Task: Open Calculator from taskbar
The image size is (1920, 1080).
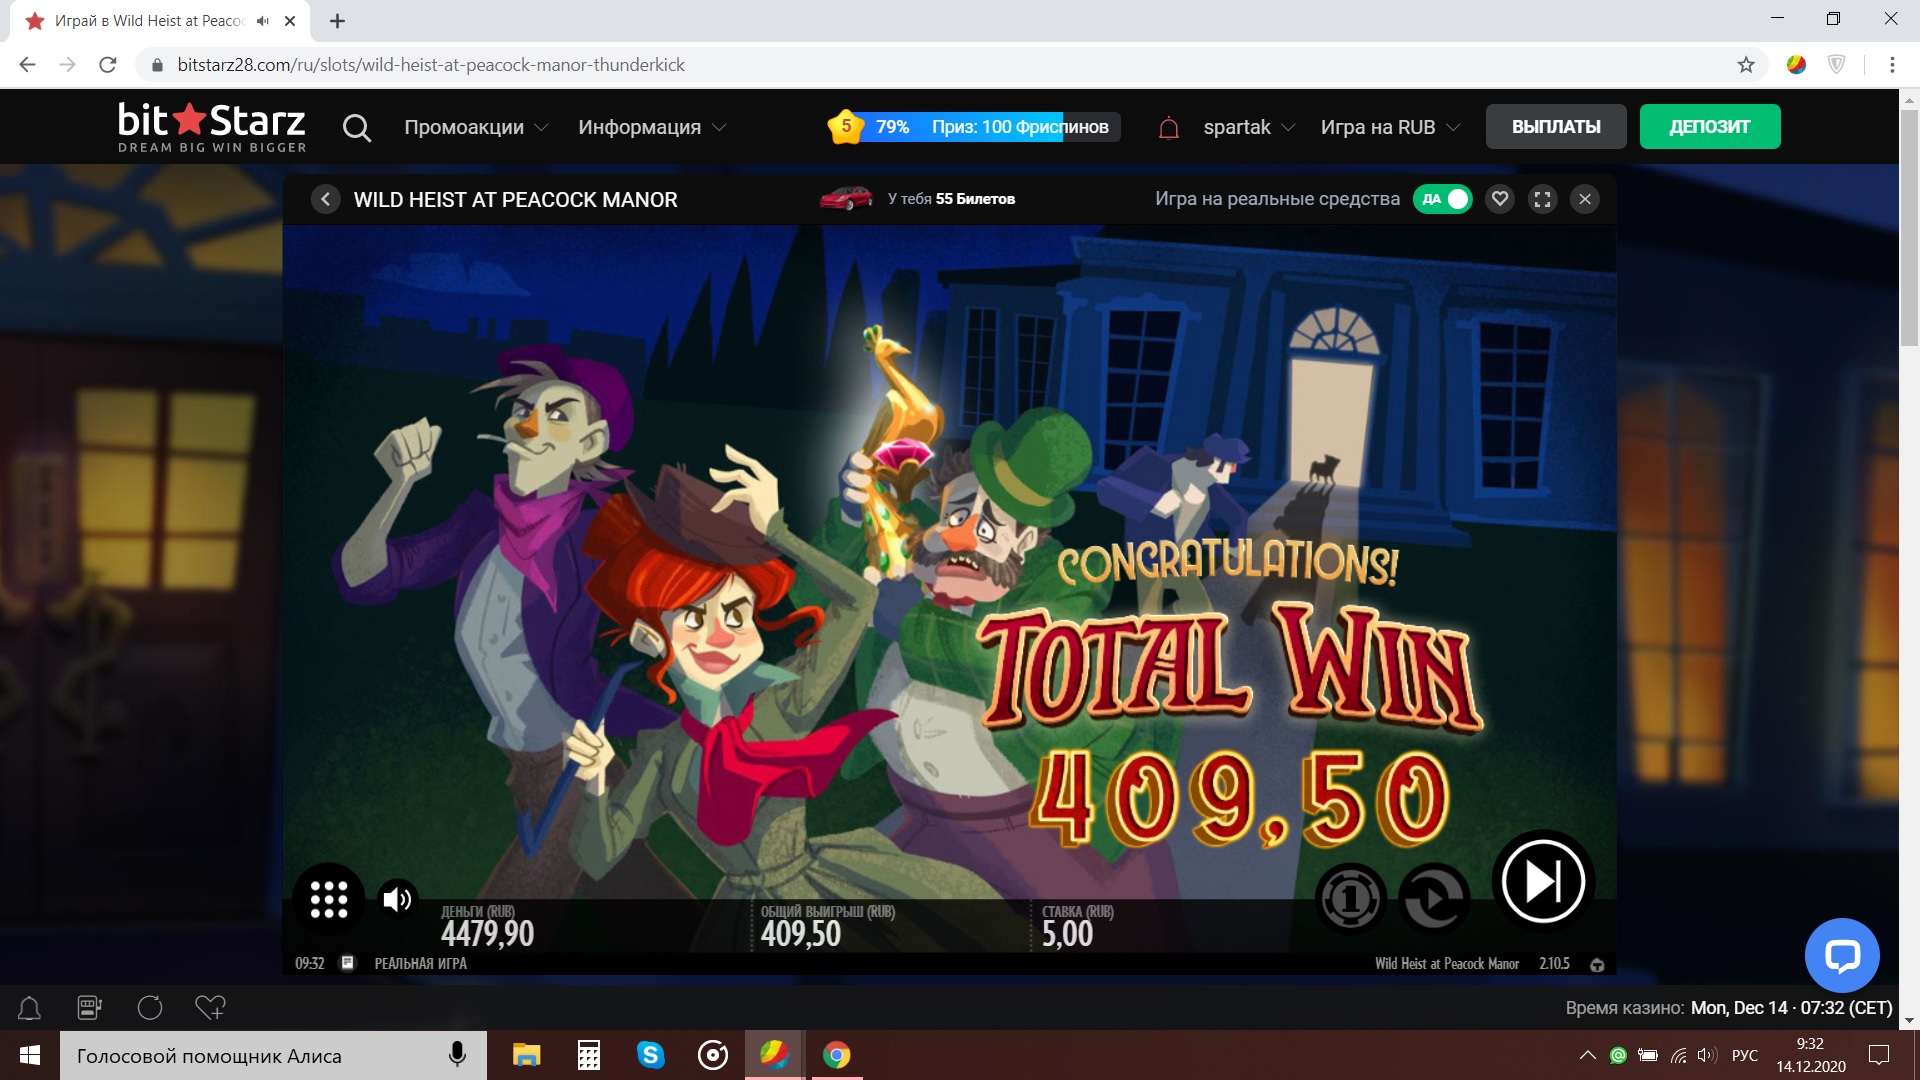Action: [x=589, y=1055]
